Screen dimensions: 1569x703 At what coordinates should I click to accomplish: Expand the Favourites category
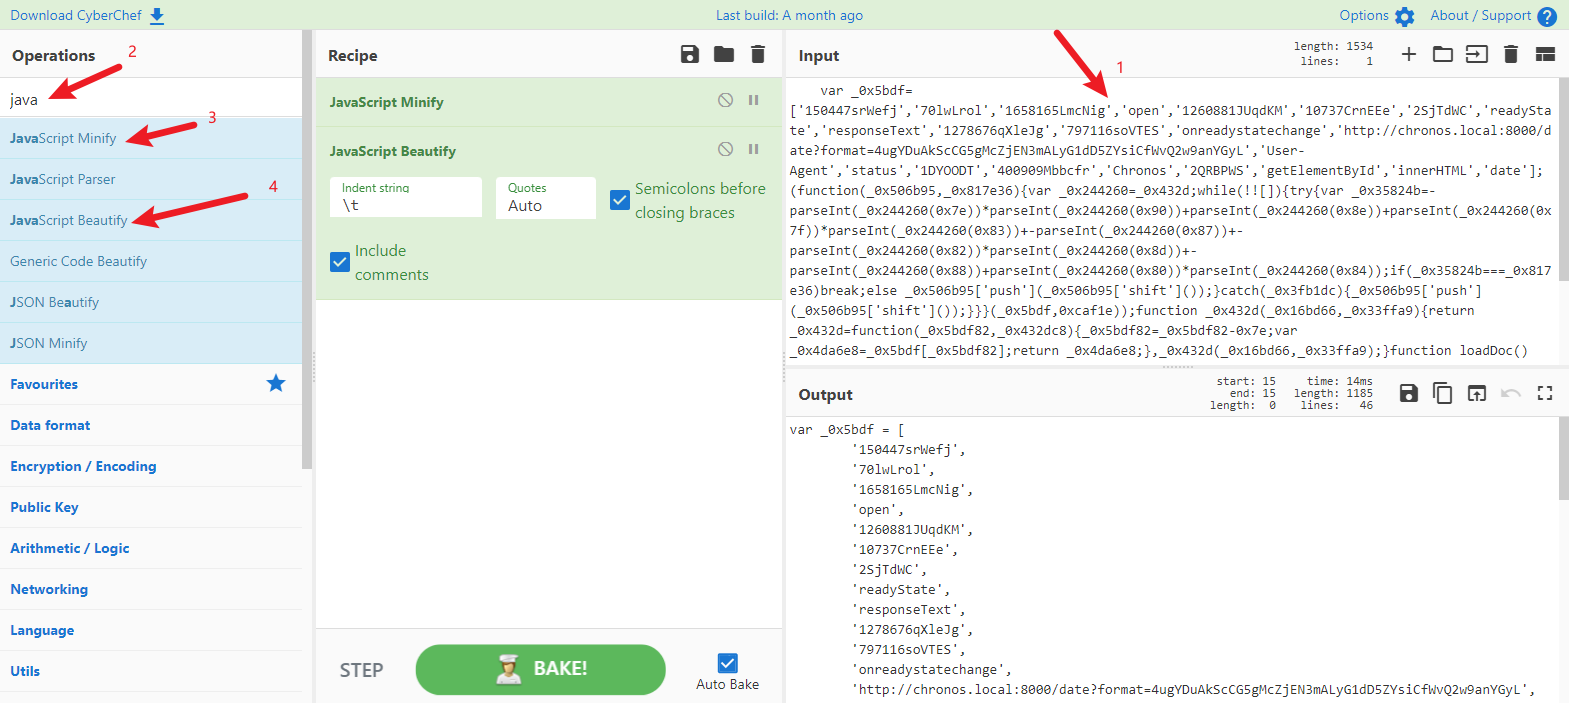(x=150, y=384)
